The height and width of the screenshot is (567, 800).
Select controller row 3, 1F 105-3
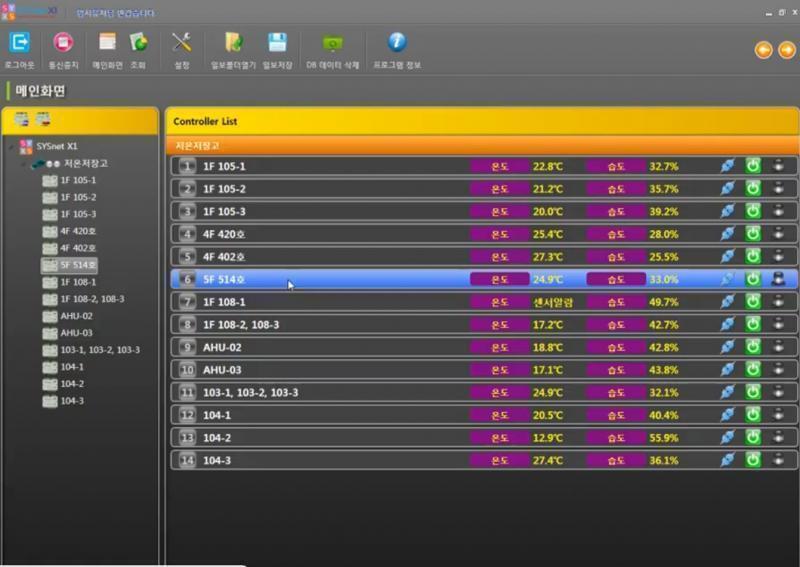pos(484,211)
